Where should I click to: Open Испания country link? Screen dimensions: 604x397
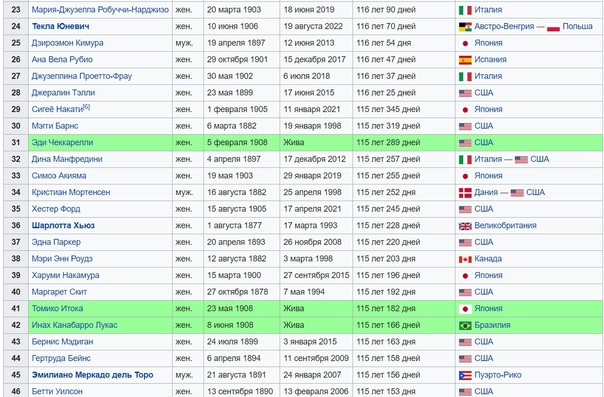(x=490, y=59)
